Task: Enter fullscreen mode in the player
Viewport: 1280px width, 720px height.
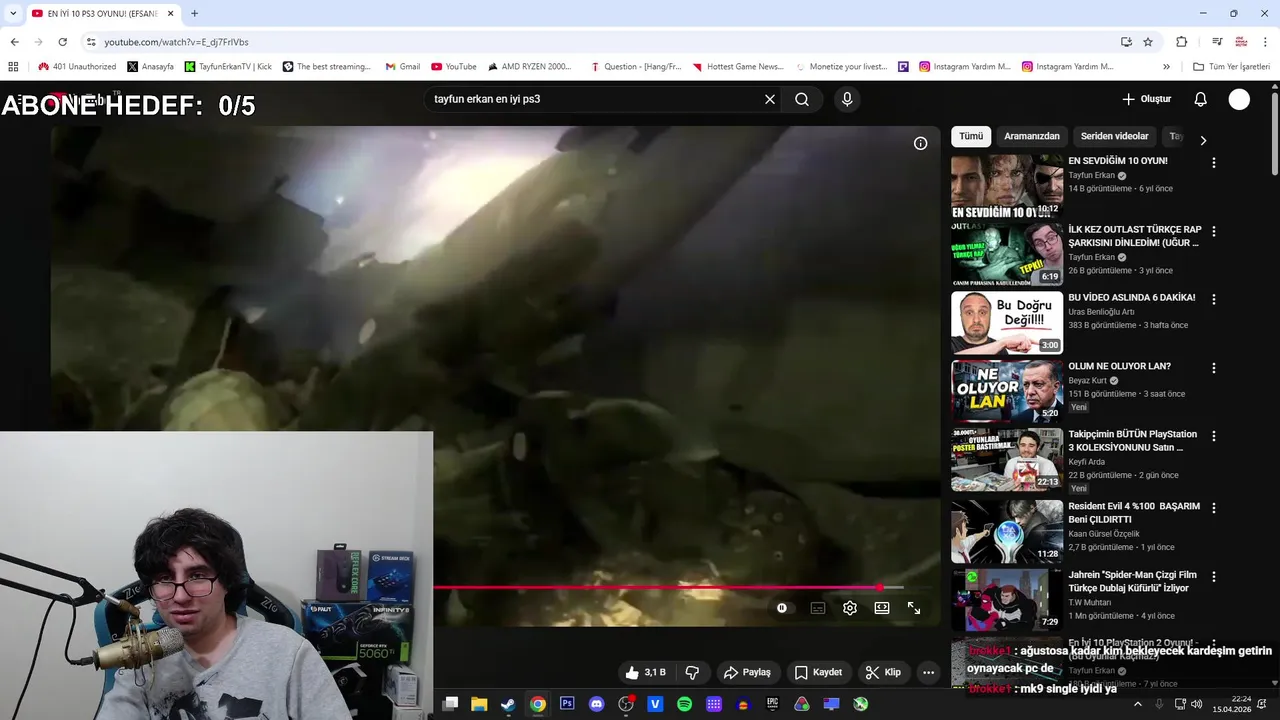Action: pyautogui.click(x=914, y=608)
